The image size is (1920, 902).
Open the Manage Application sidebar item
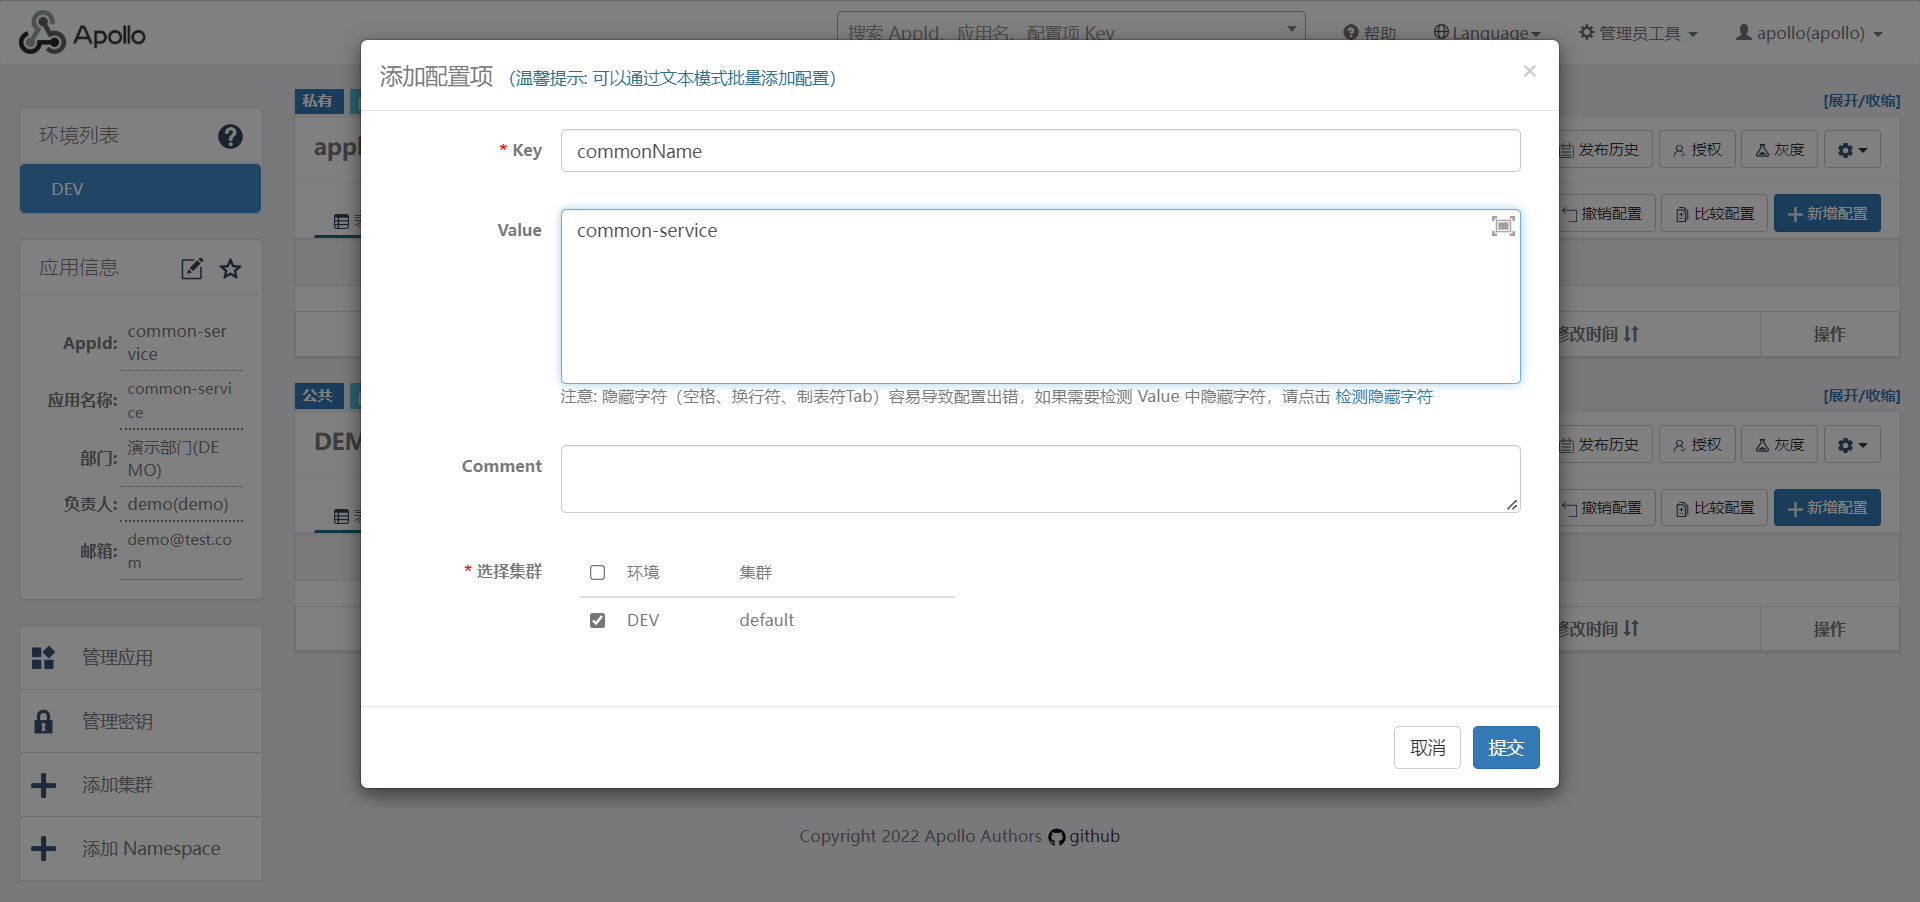pyautogui.click(x=117, y=658)
